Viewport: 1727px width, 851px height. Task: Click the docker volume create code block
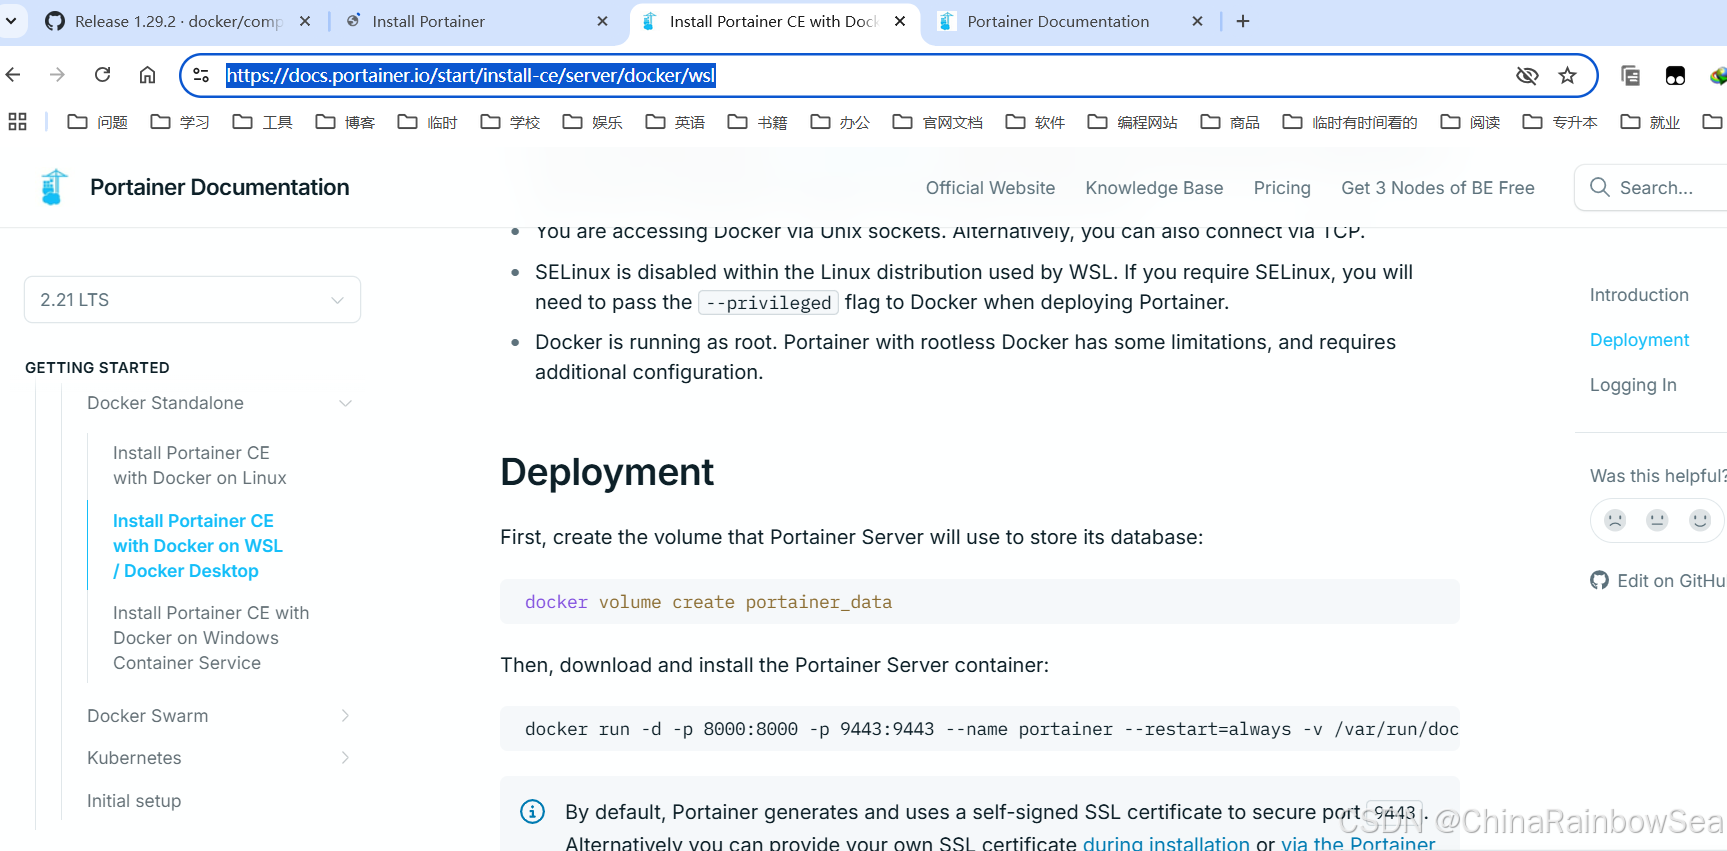pos(979,602)
